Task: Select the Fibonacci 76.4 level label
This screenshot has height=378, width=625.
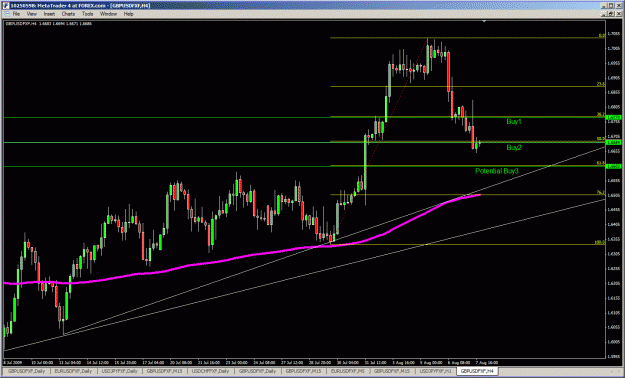Action: coord(601,193)
